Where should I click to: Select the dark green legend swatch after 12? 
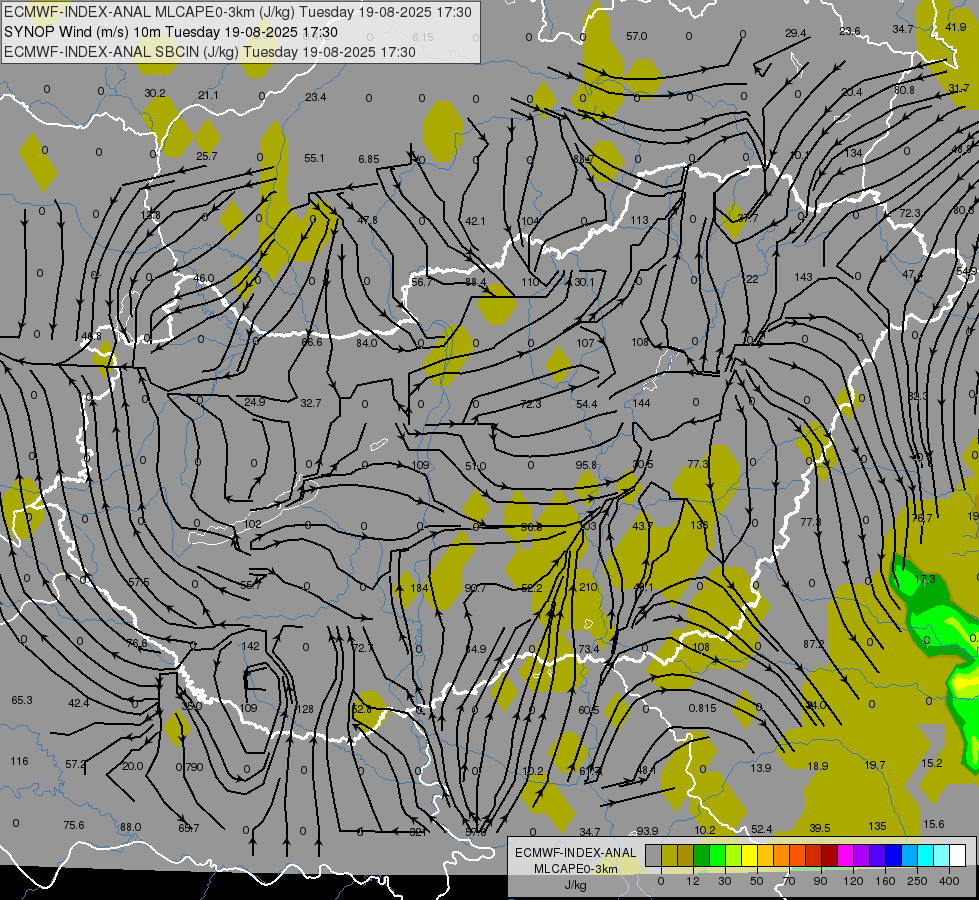point(701,856)
